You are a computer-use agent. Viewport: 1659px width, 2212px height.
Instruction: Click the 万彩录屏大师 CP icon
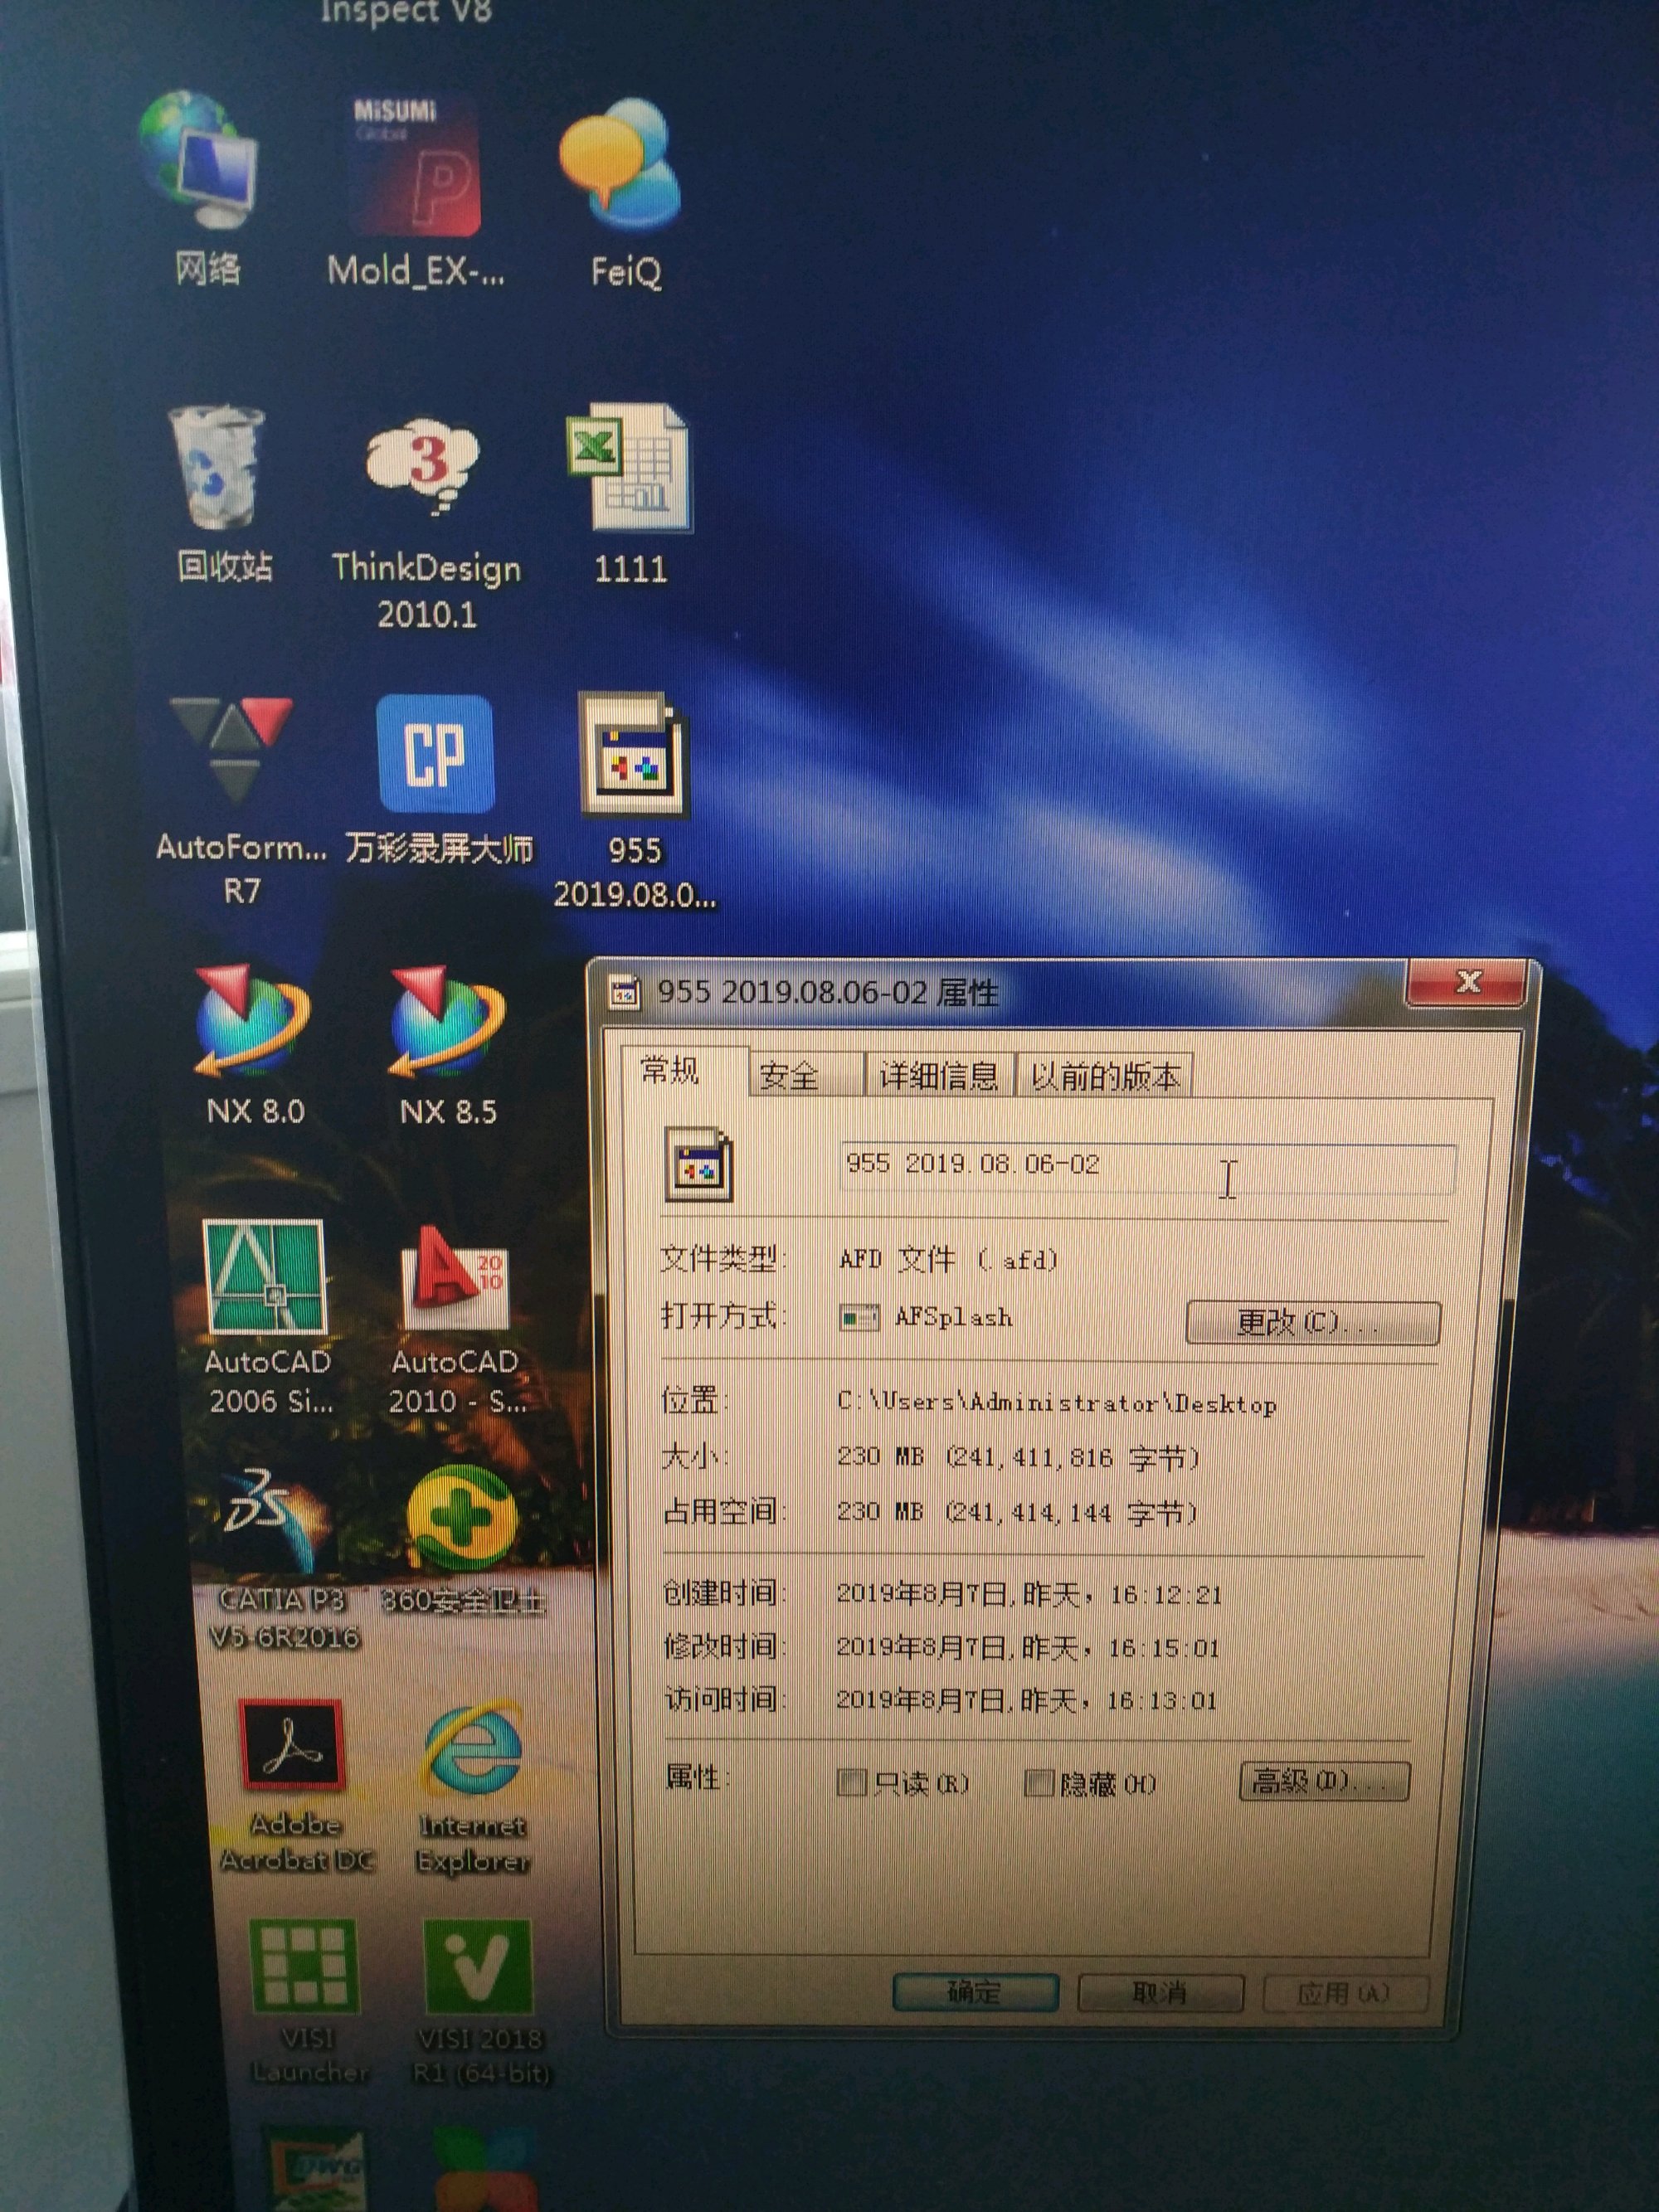point(435,754)
